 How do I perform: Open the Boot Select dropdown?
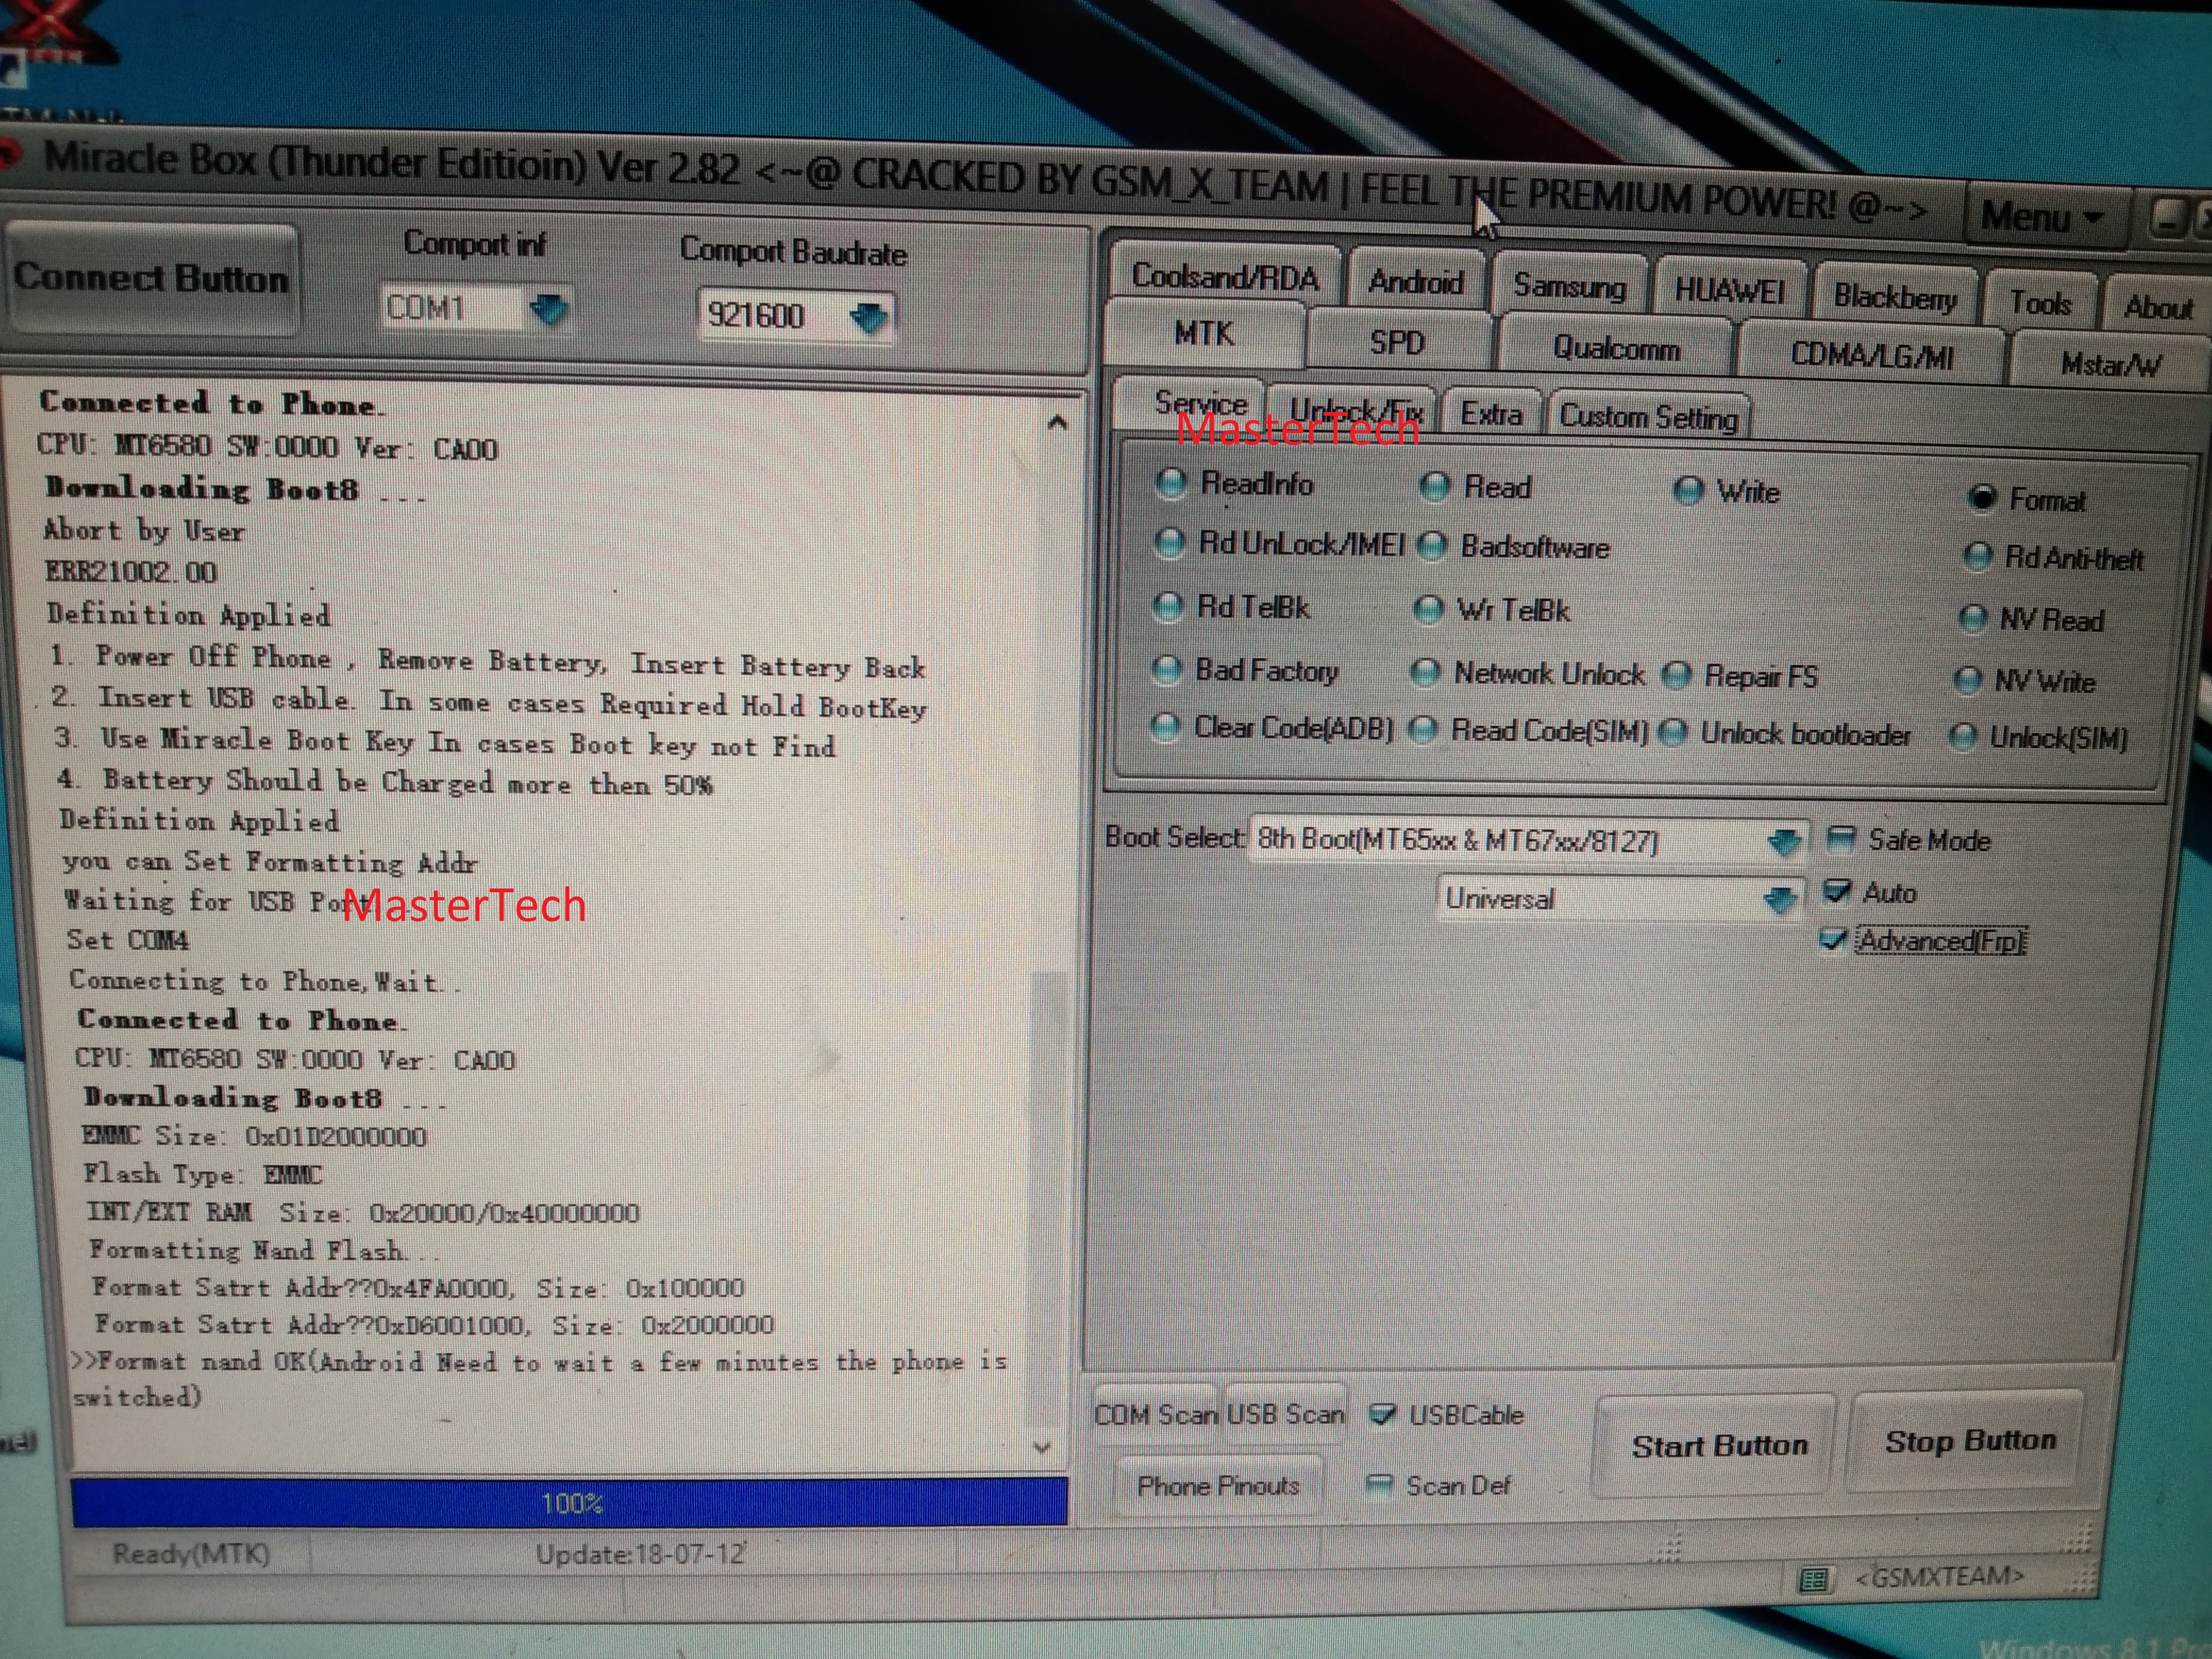(x=1783, y=842)
